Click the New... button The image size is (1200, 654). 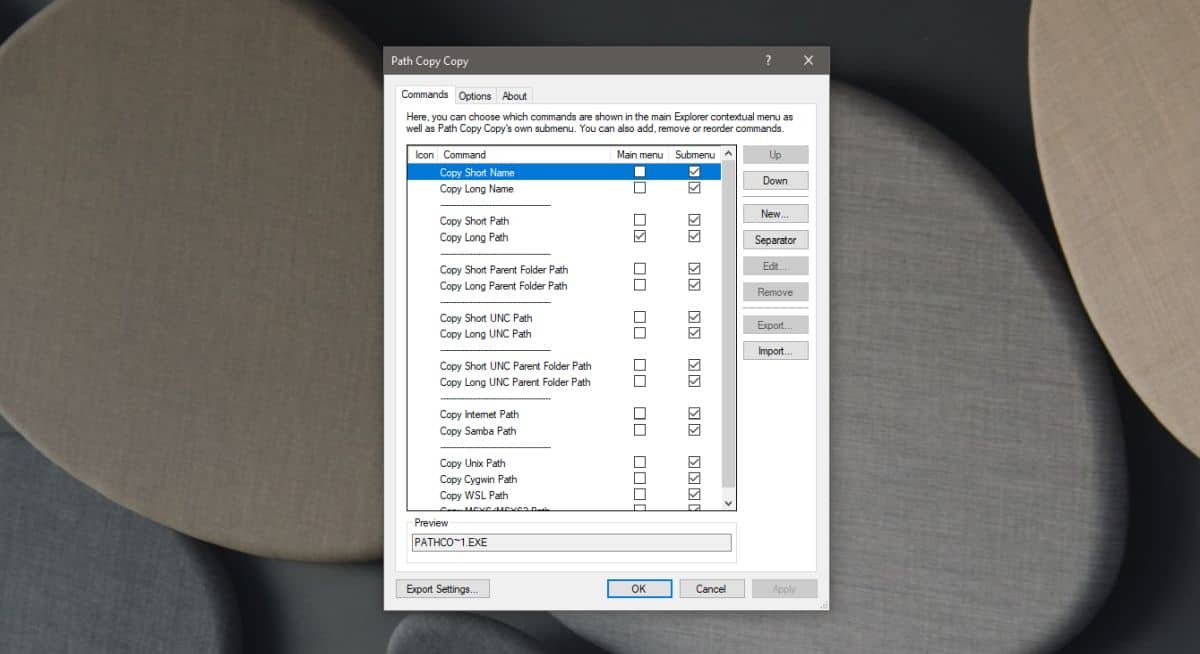(775, 214)
